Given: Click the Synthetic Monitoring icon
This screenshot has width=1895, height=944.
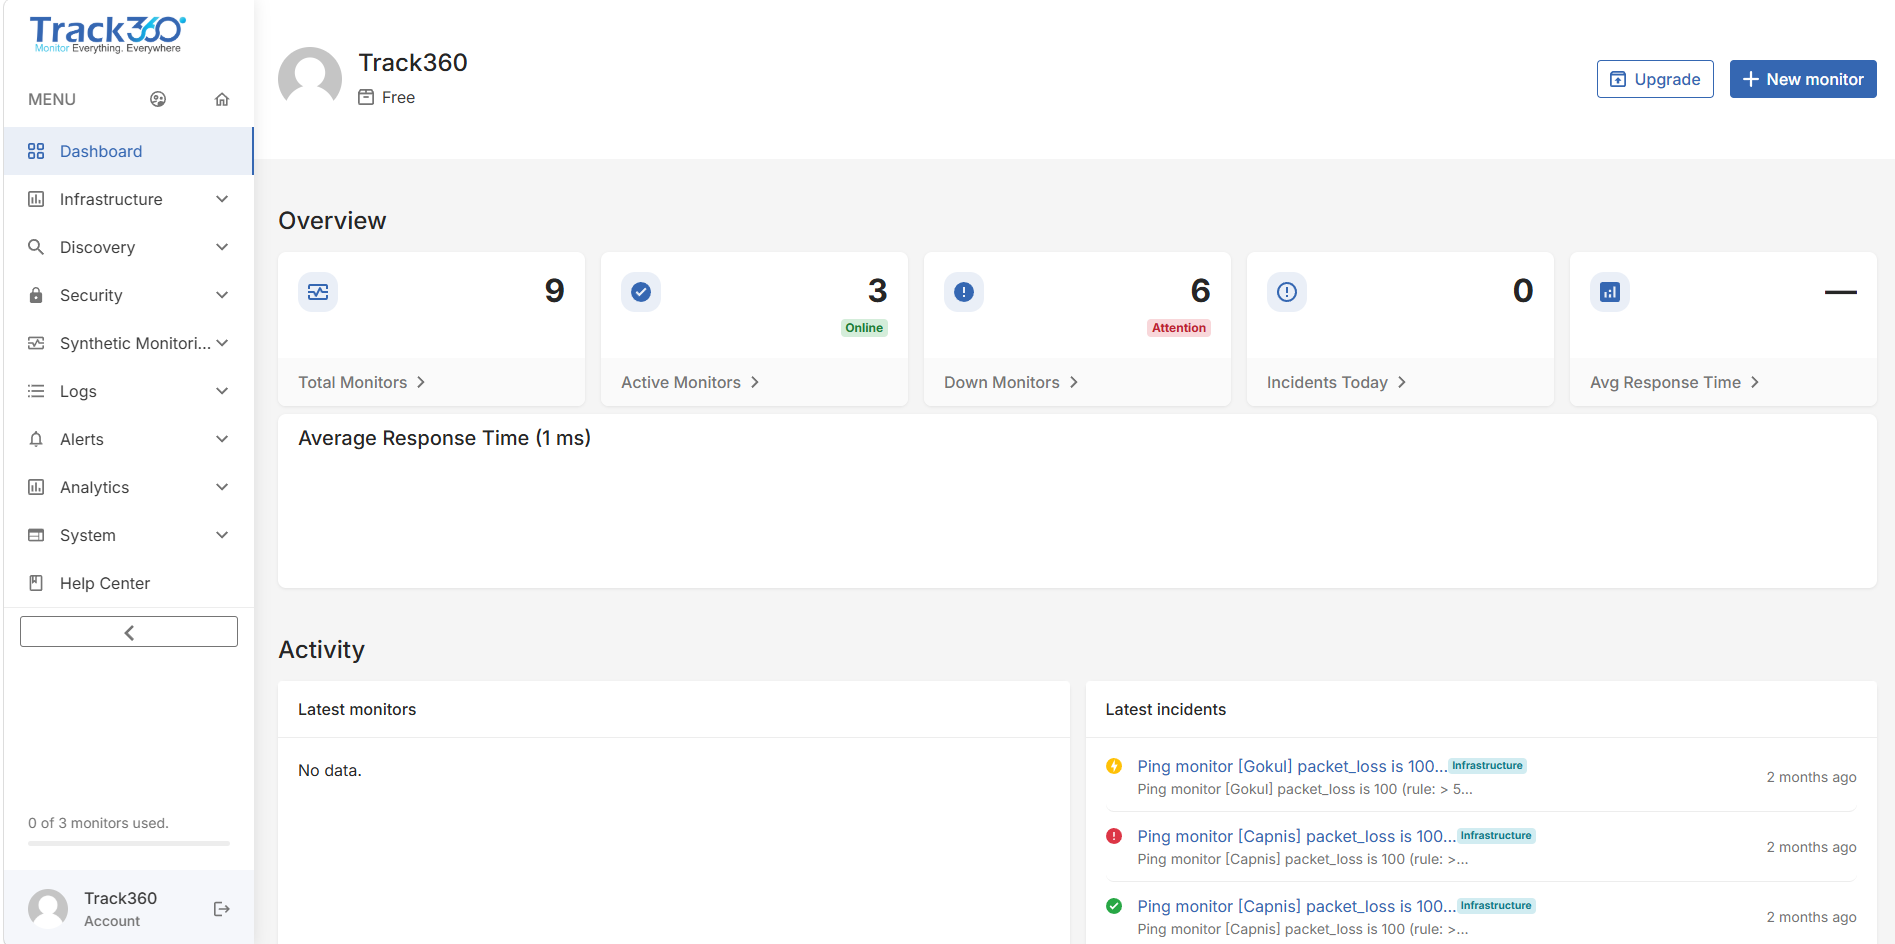Looking at the screenshot, I should [x=36, y=343].
